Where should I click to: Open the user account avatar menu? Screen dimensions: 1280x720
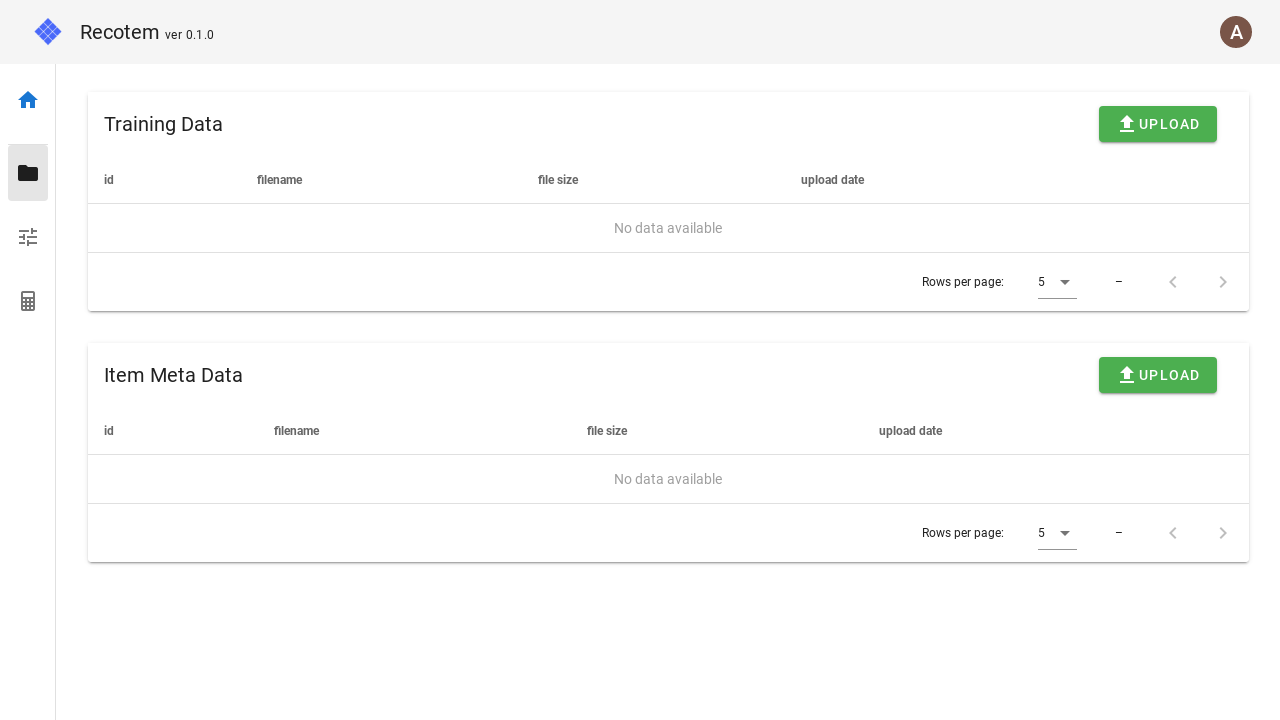click(1236, 32)
